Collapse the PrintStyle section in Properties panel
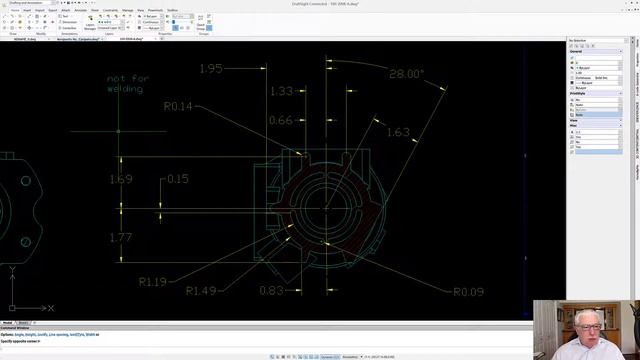640x360 pixels. click(620, 93)
